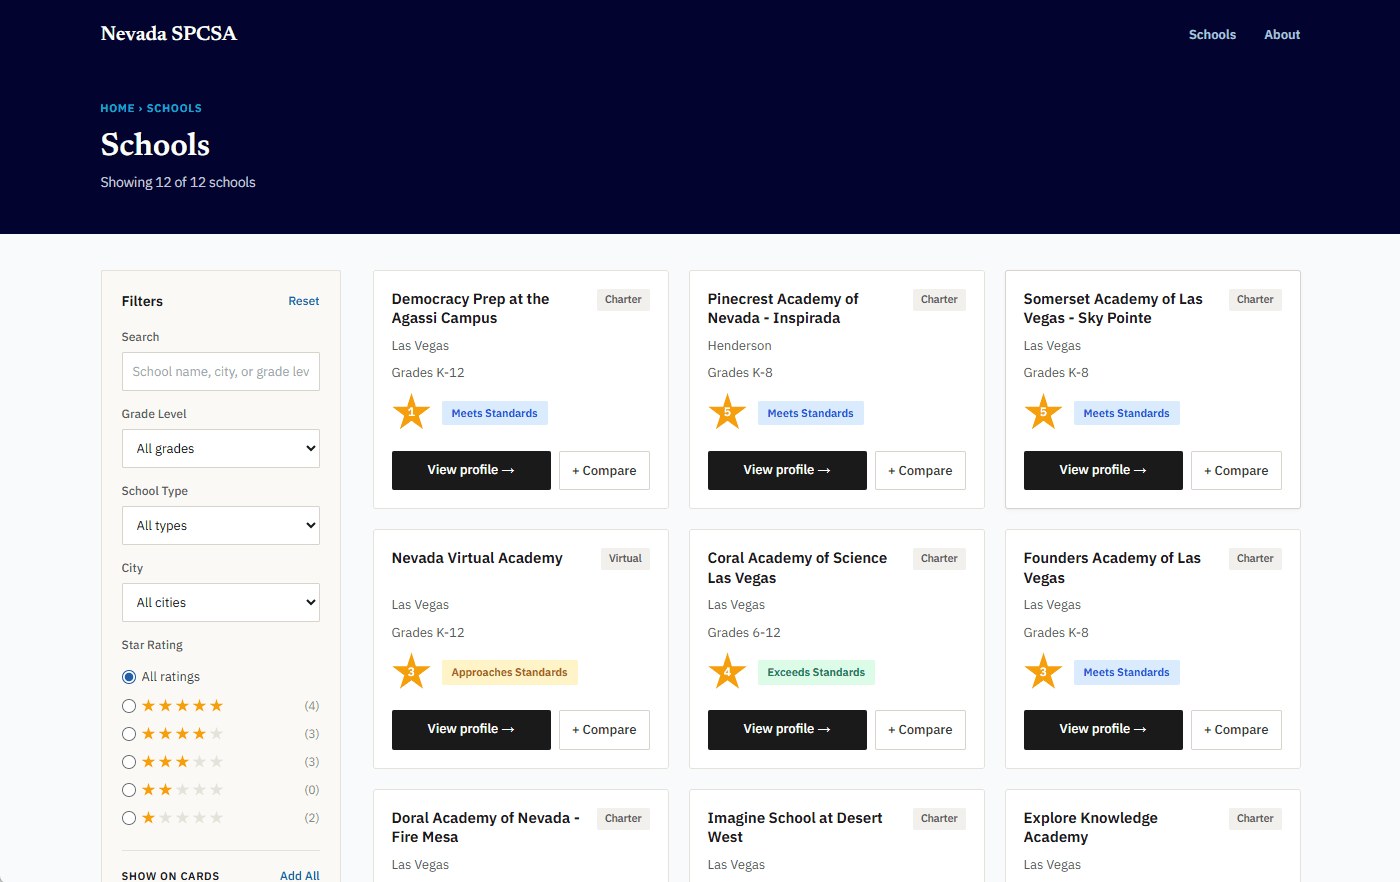View profile of Democracy Prep at the Agassi Campus
Screen dimensions: 1400x882
point(471,470)
